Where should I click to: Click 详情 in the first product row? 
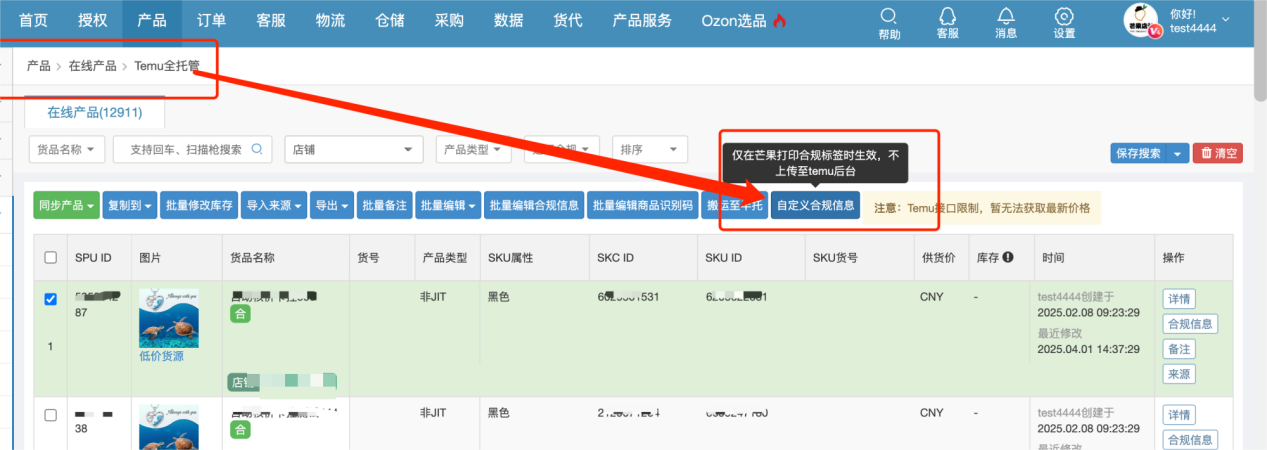[1178, 299]
